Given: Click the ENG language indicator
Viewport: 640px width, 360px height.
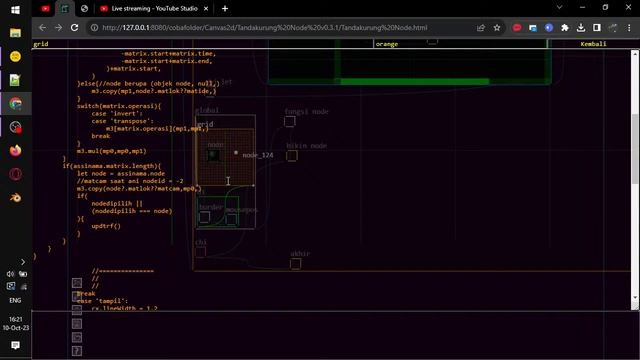Looking at the screenshot, I should [16, 300].
